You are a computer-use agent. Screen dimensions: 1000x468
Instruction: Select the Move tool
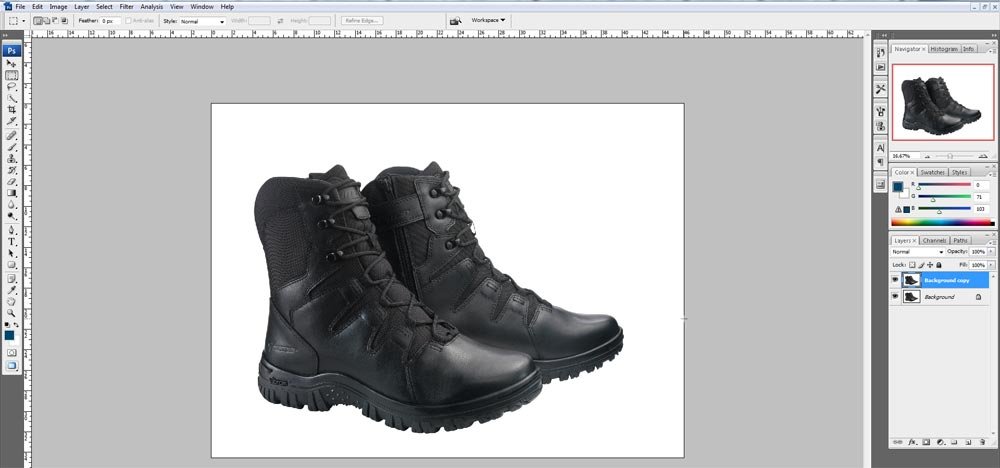pos(11,64)
